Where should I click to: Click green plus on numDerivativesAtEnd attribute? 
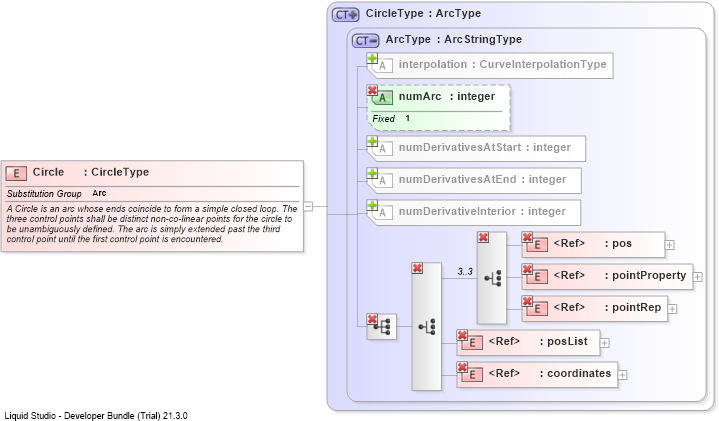point(372,173)
